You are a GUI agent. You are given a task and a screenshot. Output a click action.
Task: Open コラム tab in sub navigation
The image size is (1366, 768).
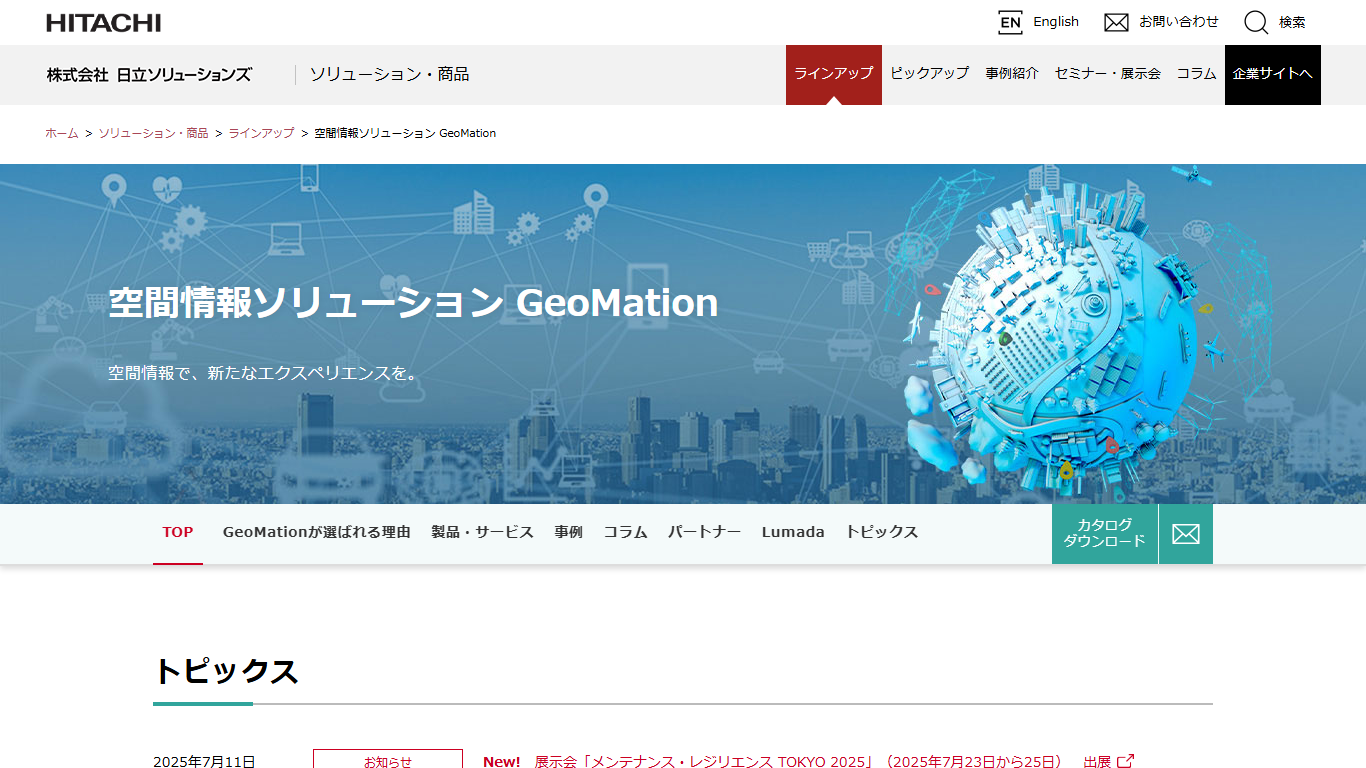(625, 533)
